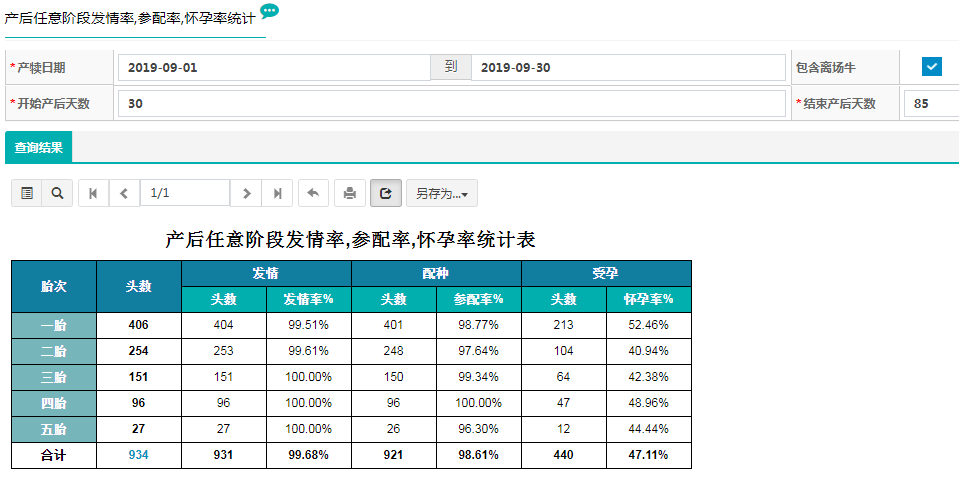959x477 pixels.
Task: Select the 五胎 row label
Action: click(x=54, y=429)
